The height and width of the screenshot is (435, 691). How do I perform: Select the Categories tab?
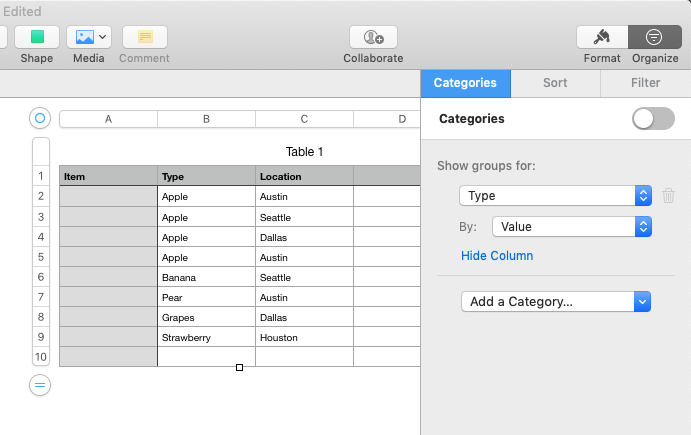[x=465, y=83]
